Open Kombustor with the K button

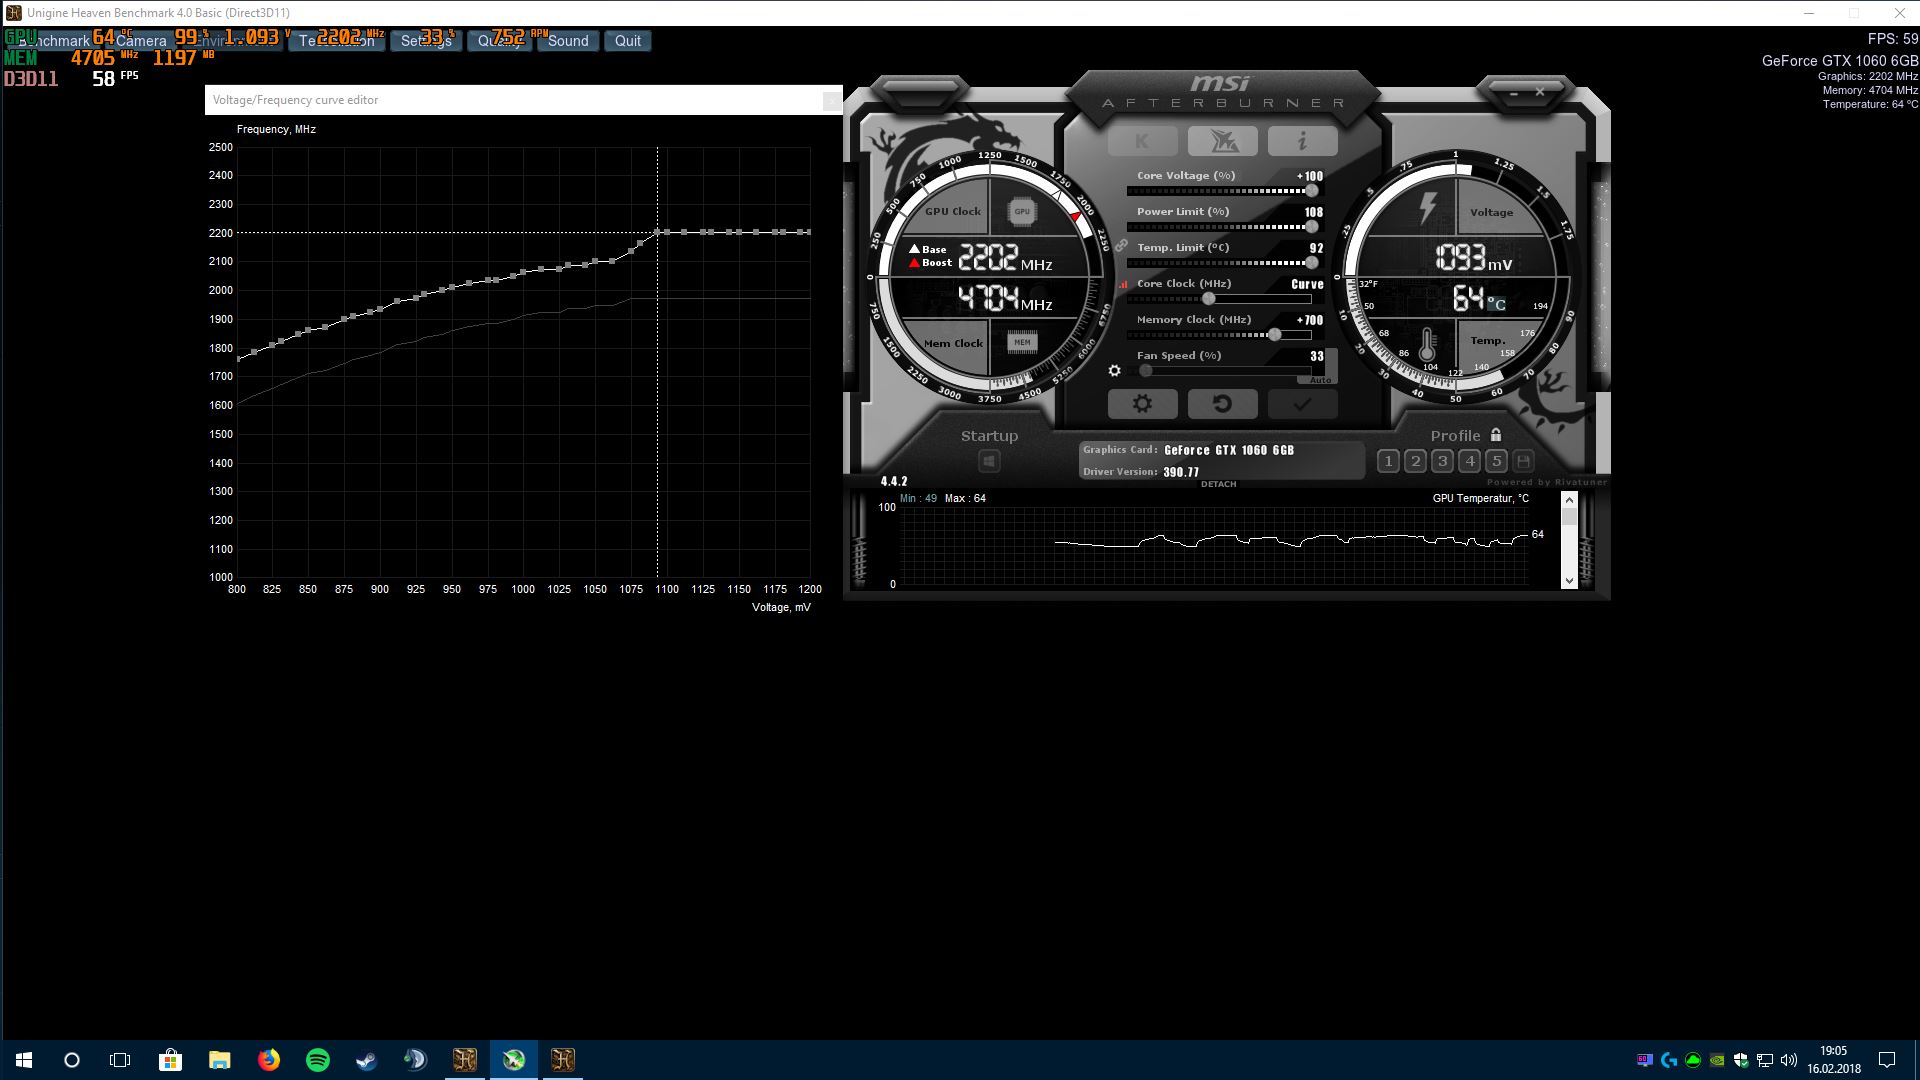(1142, 142)
